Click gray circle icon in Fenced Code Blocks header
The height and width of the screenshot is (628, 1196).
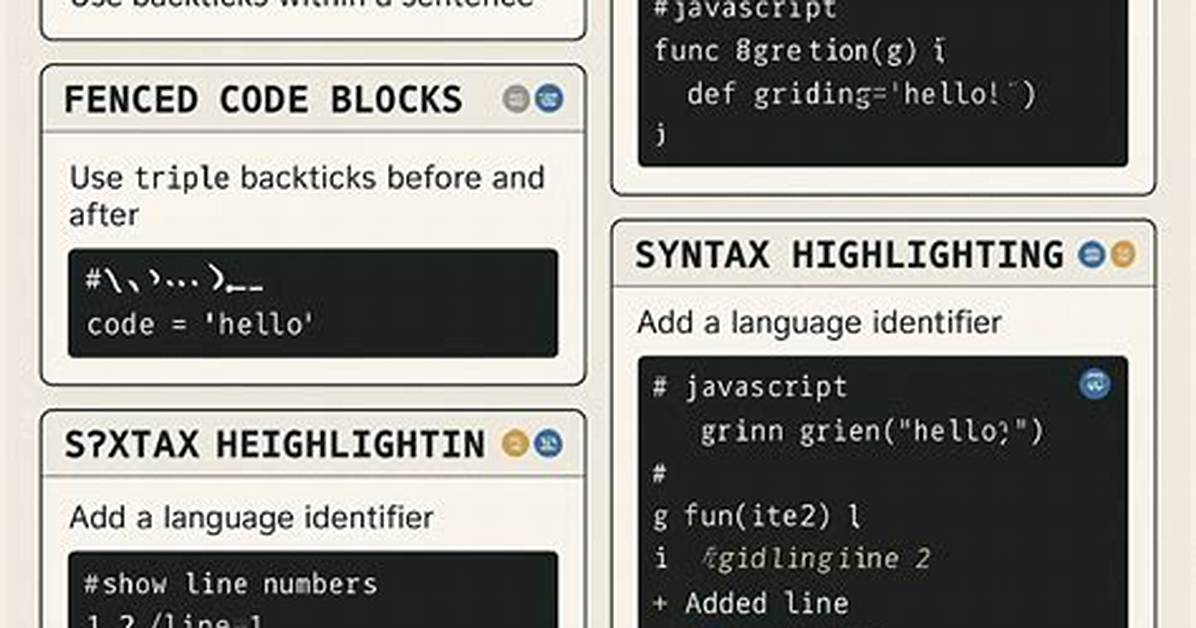point(516,99)
